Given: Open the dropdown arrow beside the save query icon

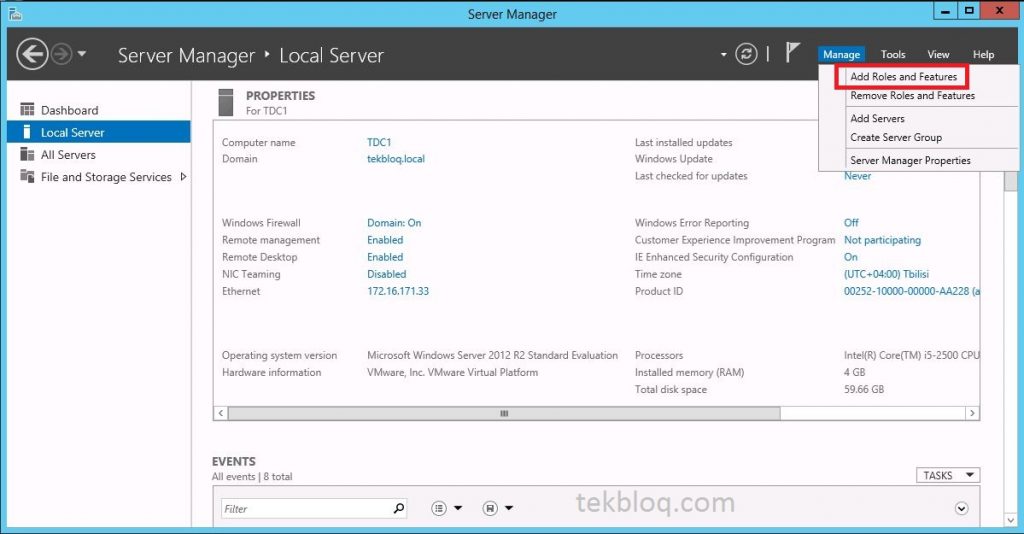Looking at the screenshot, I should pos(509,508).
